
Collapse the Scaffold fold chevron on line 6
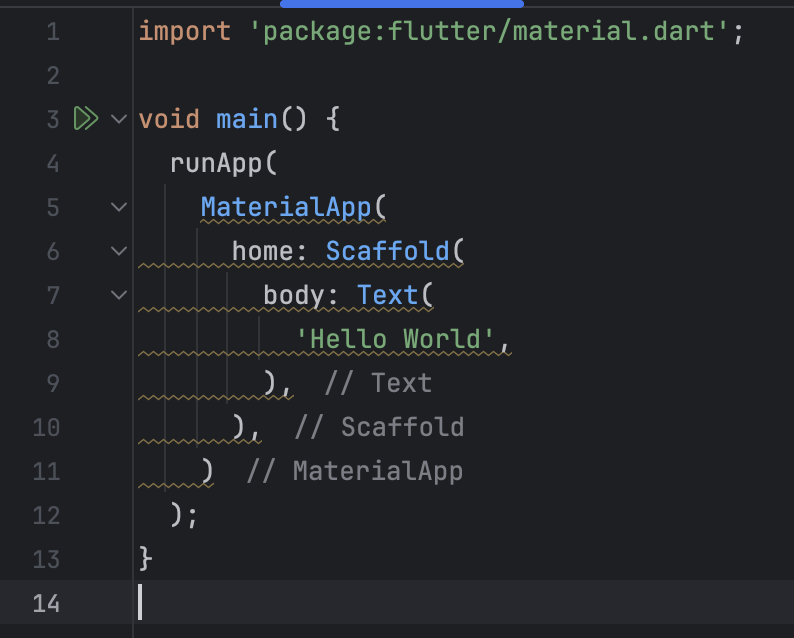tap(119, 251)
